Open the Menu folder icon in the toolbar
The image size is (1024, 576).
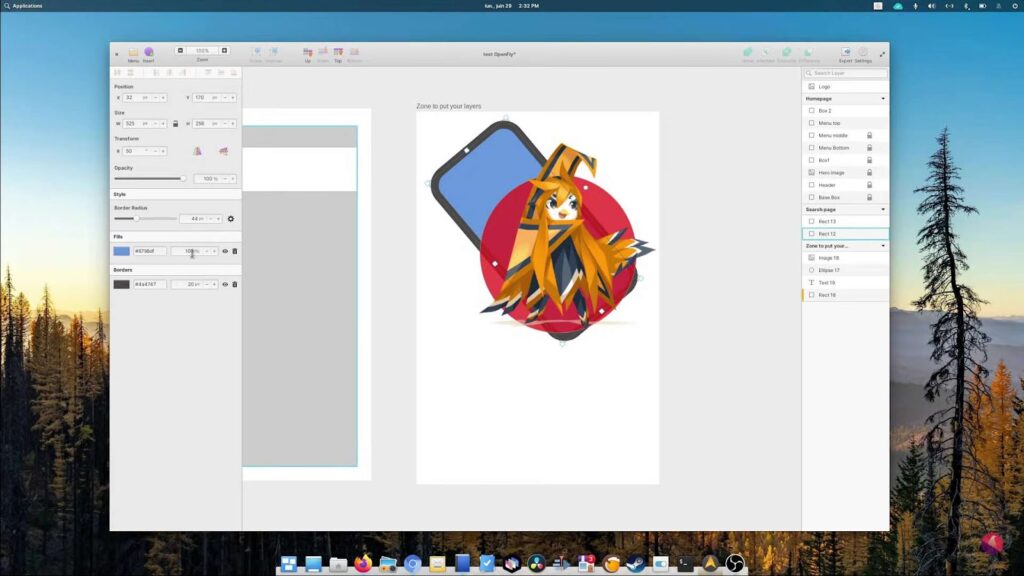coord(133,52)
